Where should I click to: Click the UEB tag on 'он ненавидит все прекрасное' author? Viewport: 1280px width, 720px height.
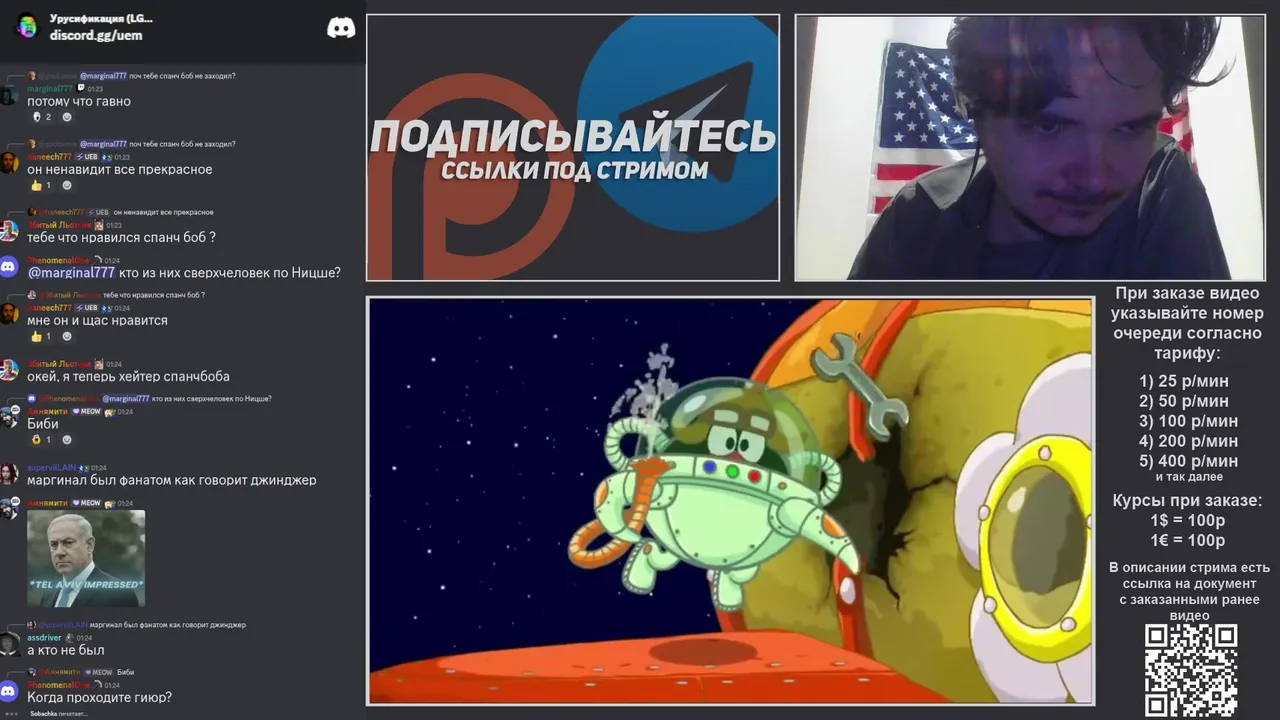click(x=87, y=157)
